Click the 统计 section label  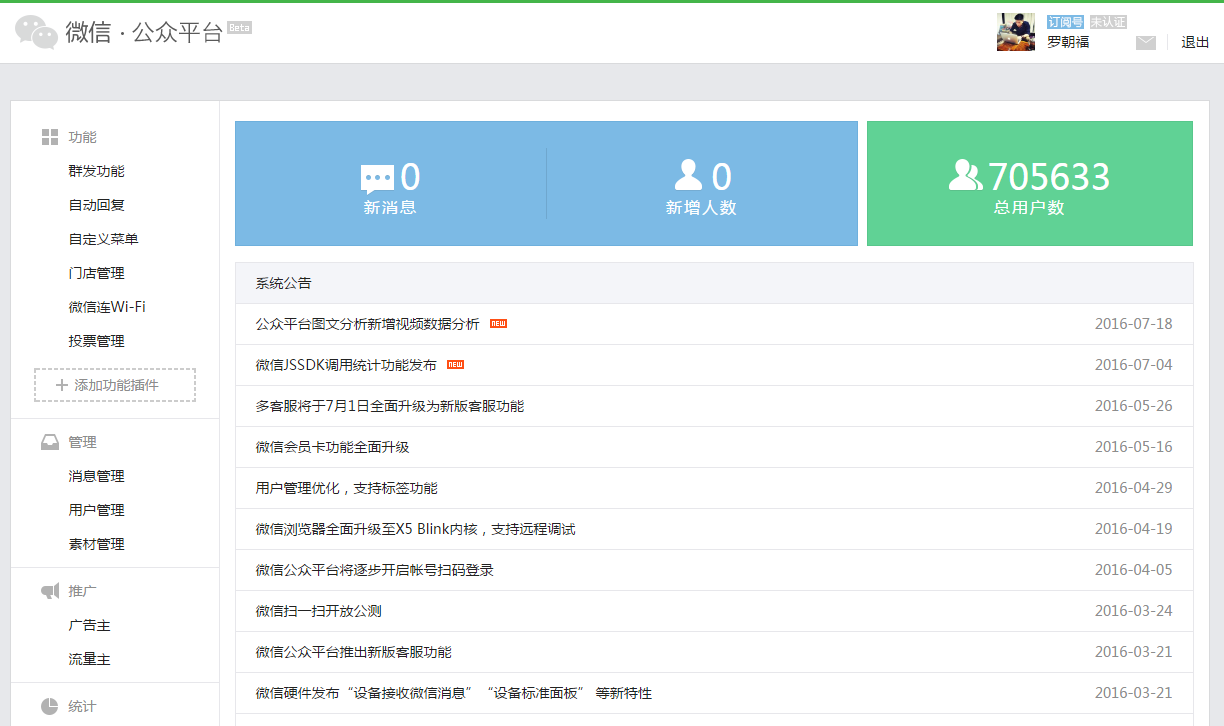tap(82, 706)
